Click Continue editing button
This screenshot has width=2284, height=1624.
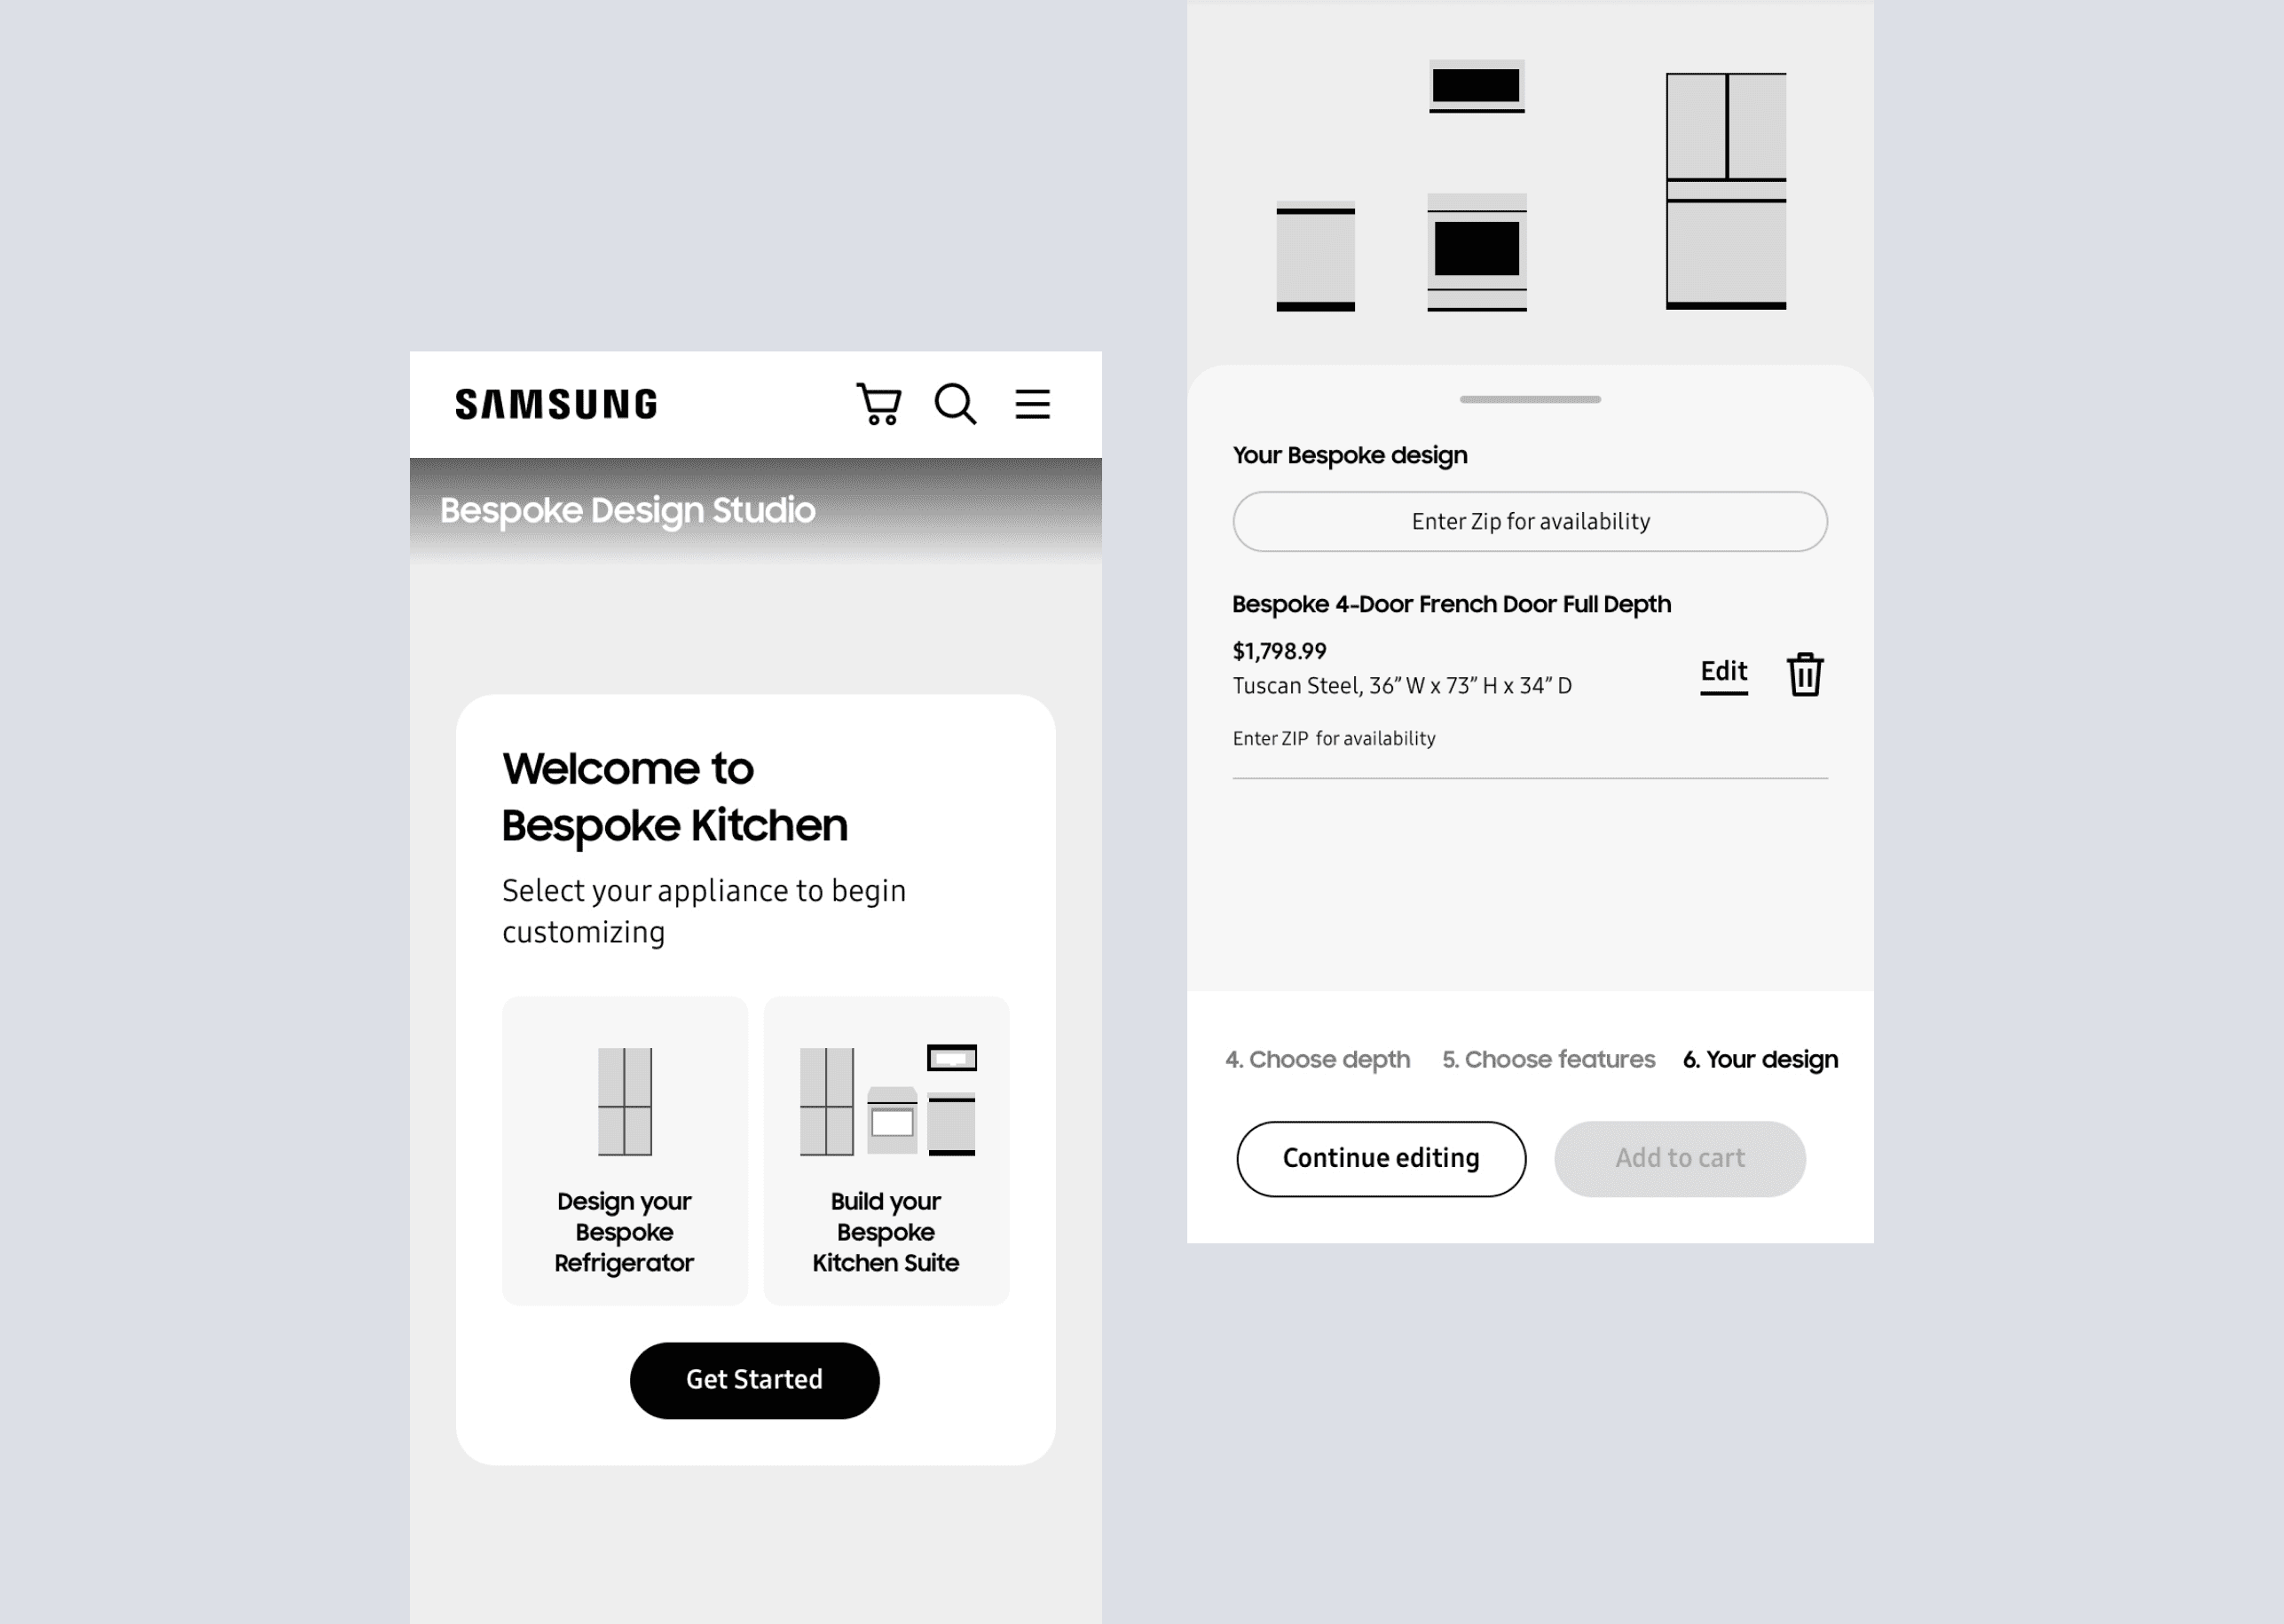(1381, 1158)
